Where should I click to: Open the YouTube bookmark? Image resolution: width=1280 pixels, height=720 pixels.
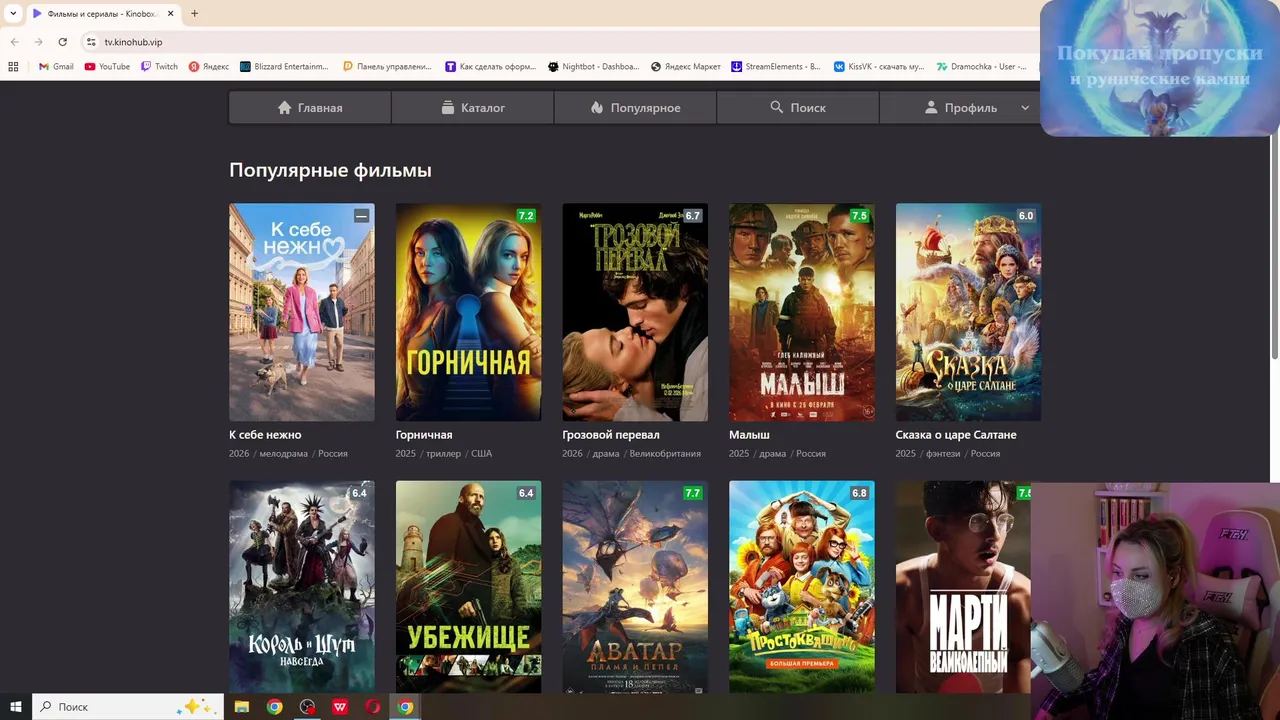(x=107, y=67)
